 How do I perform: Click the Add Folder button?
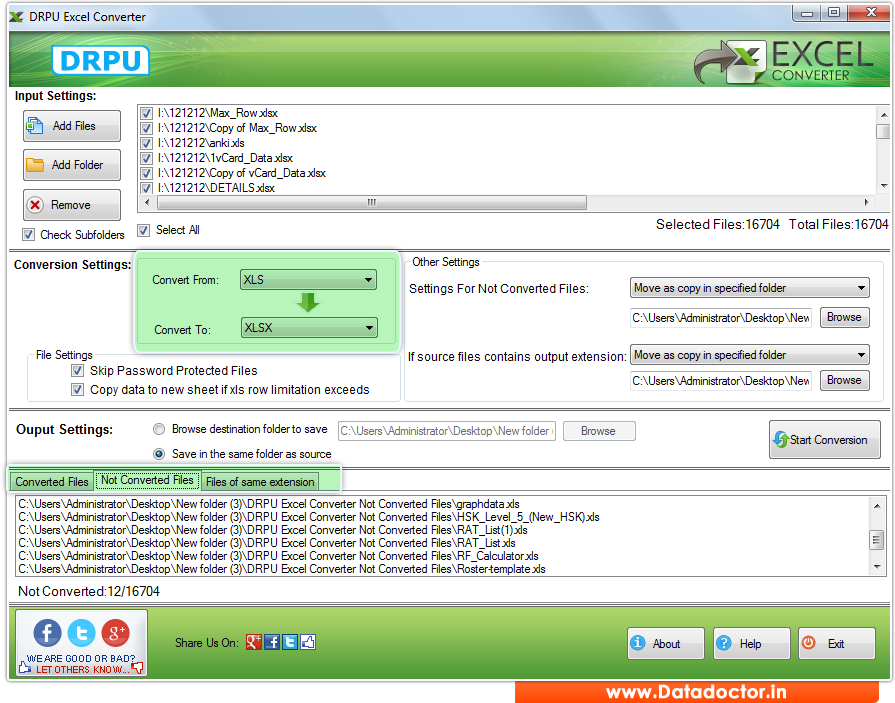(x=71, y=165)
